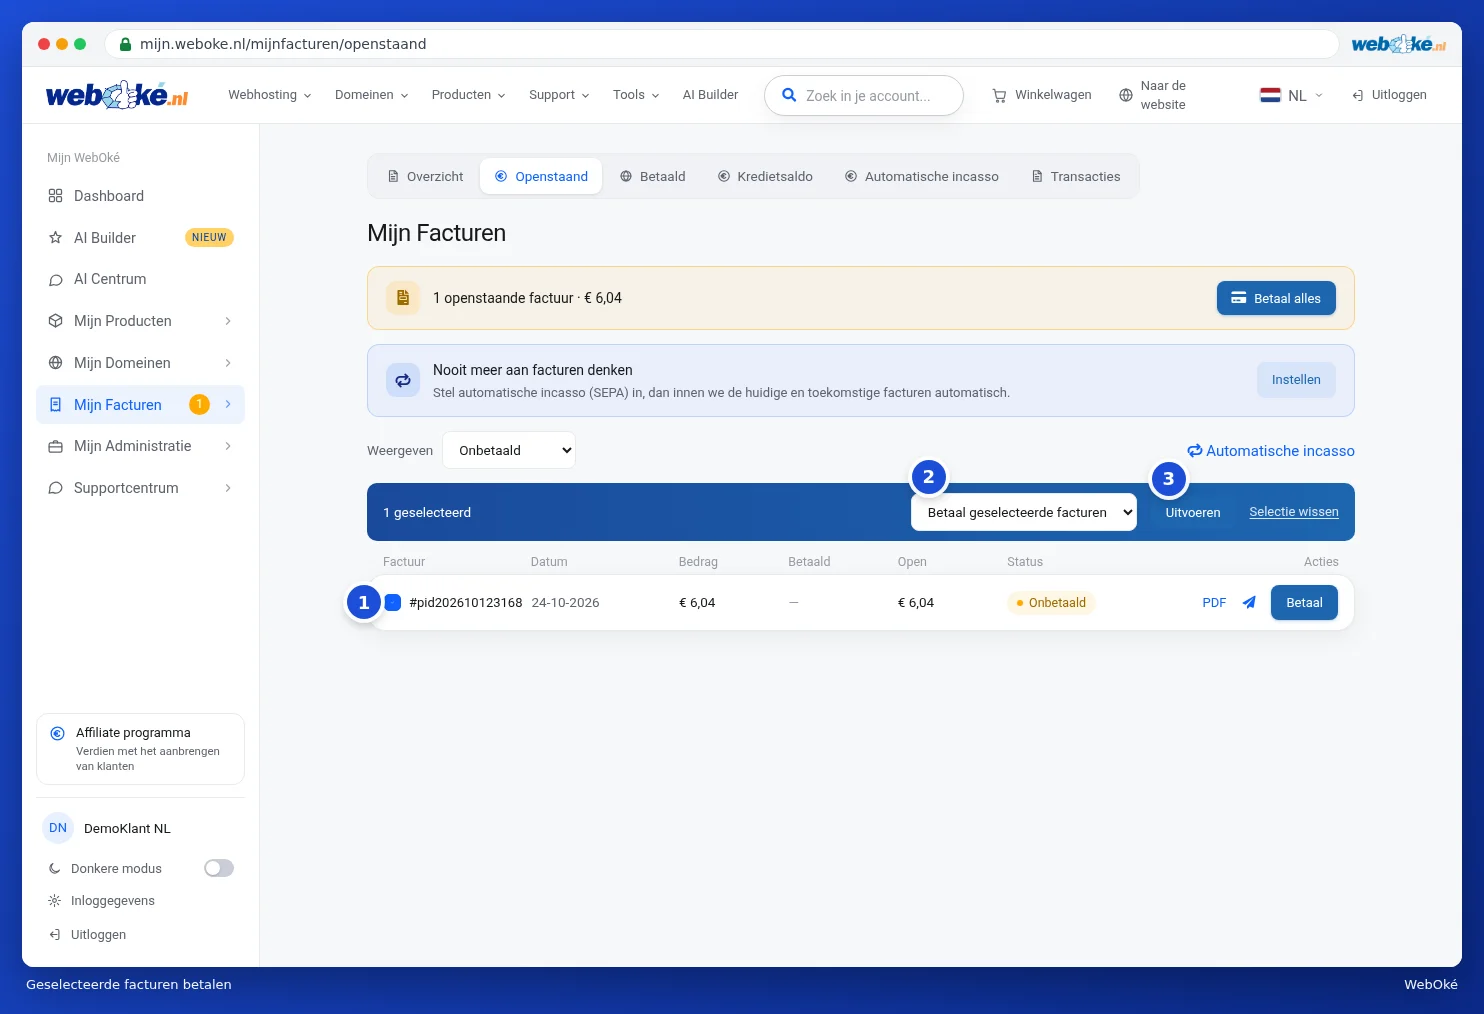
Task: Click the AI Centrum chat bubble icon
Action: (56, 280)
